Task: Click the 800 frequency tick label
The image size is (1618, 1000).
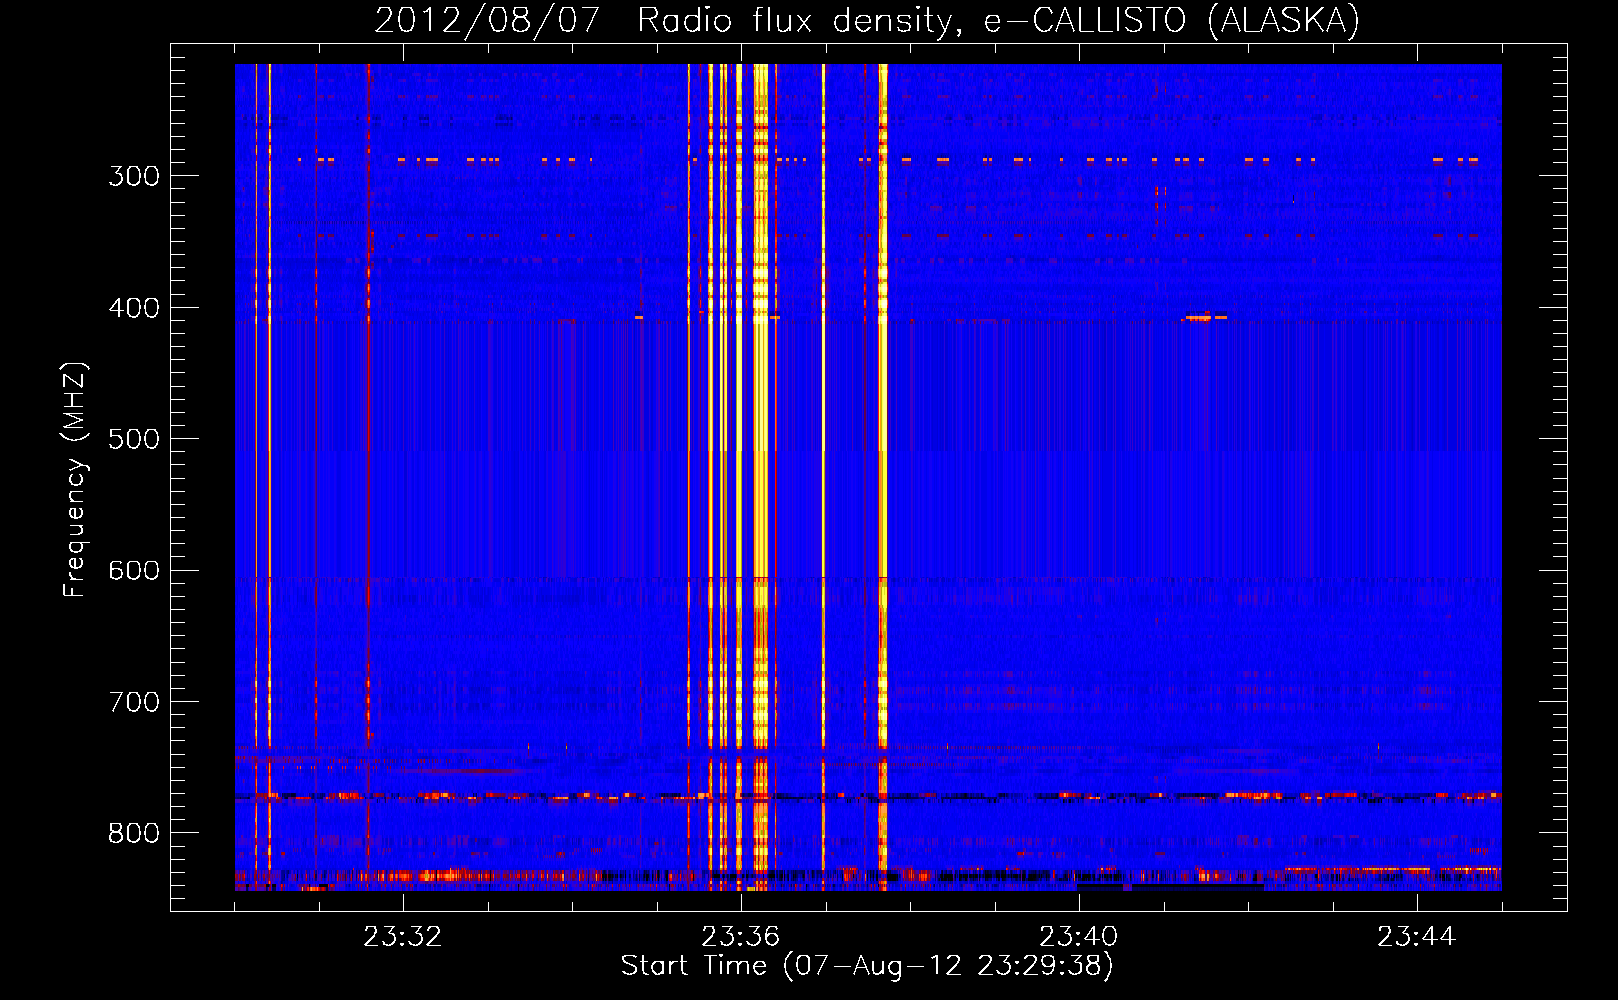Action: [134, 834]
